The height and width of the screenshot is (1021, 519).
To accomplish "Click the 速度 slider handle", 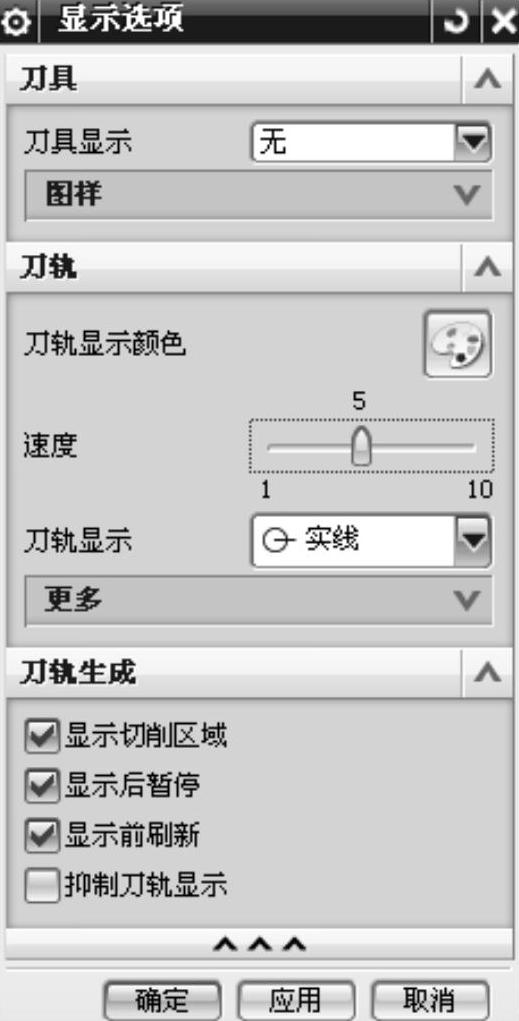I will 361,446.
